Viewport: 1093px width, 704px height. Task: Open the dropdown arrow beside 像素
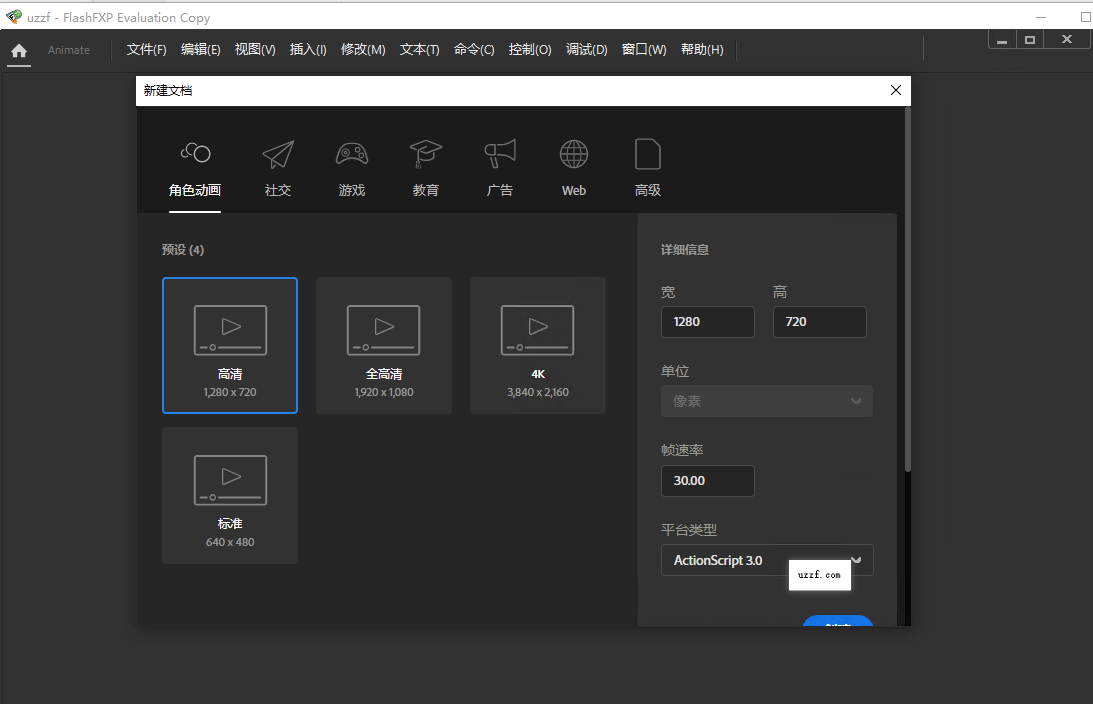coord(856,401)
